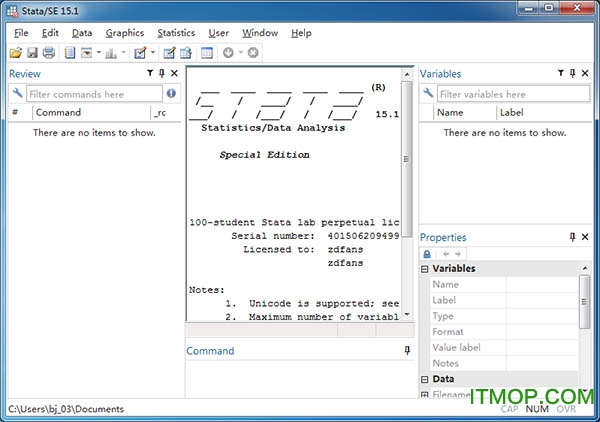
Task: Click the NUM indicator in status bar
Action: (537, 409)
